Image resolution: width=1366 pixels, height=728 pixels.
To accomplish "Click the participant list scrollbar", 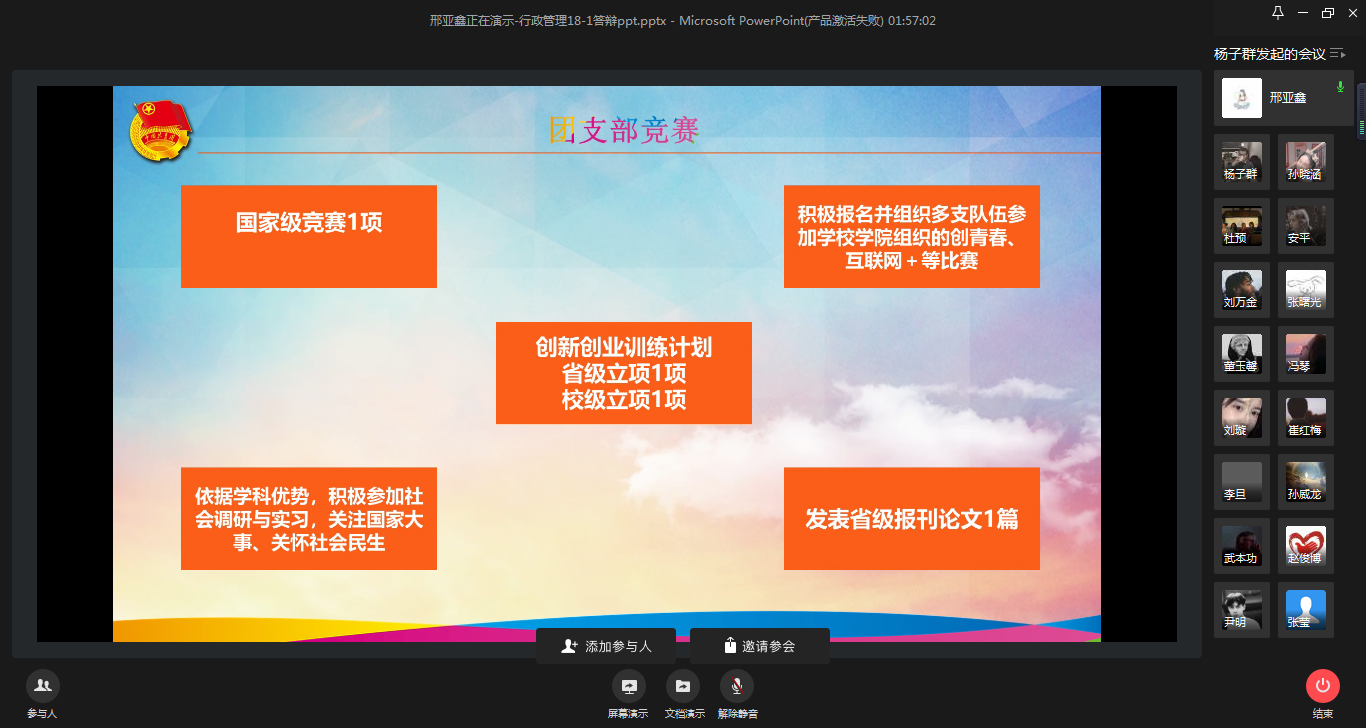I will coord(1361,110).
